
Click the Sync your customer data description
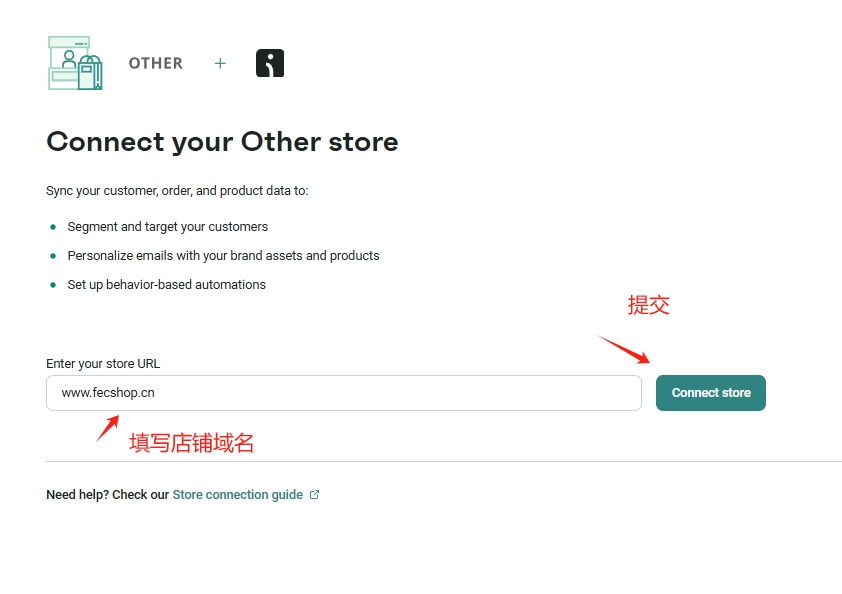pos(177,190)
